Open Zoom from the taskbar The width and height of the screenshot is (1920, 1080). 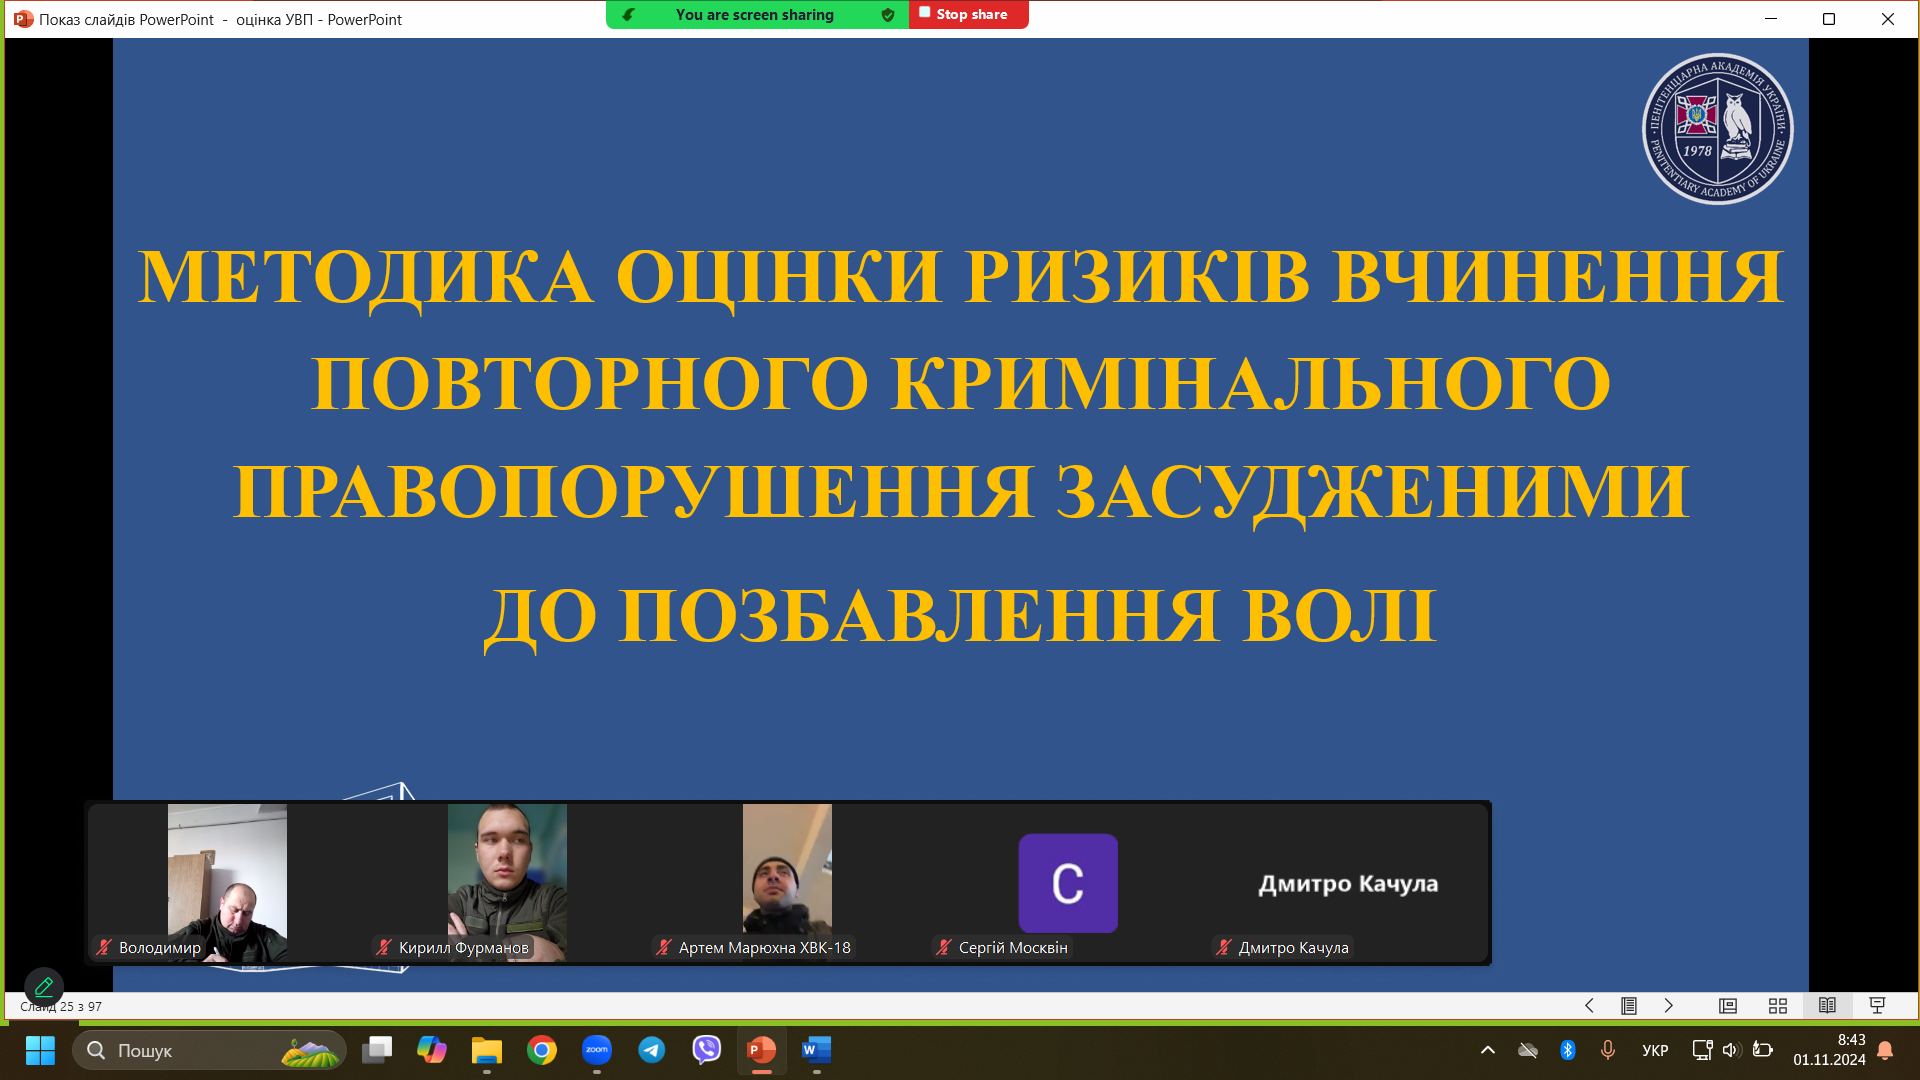pyautogui.click(x=597, y=1050)
